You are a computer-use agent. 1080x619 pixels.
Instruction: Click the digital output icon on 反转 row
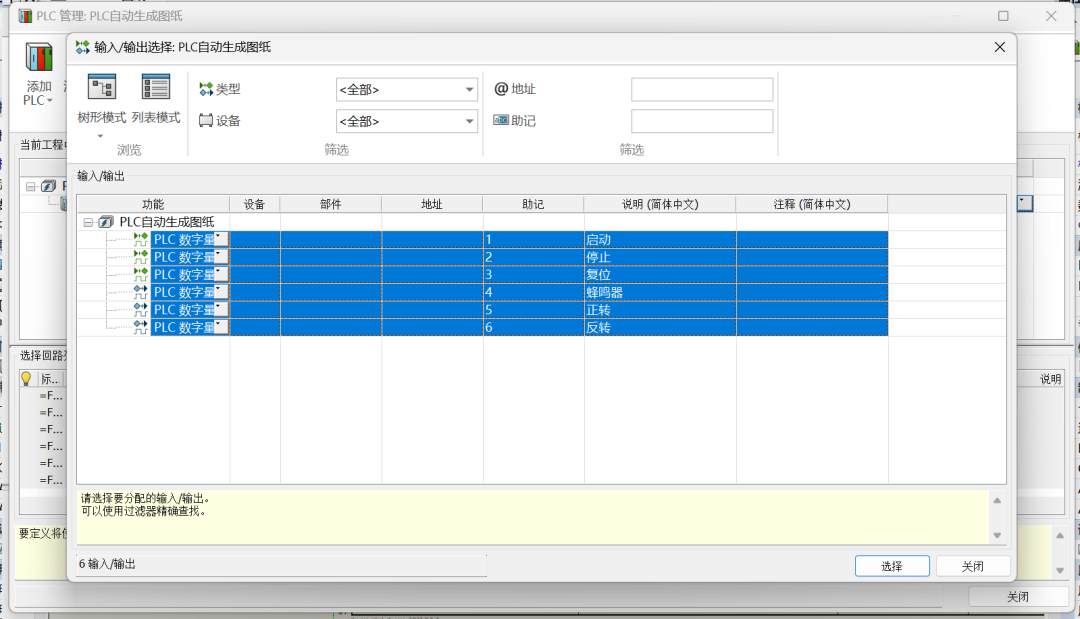[141, 327]
